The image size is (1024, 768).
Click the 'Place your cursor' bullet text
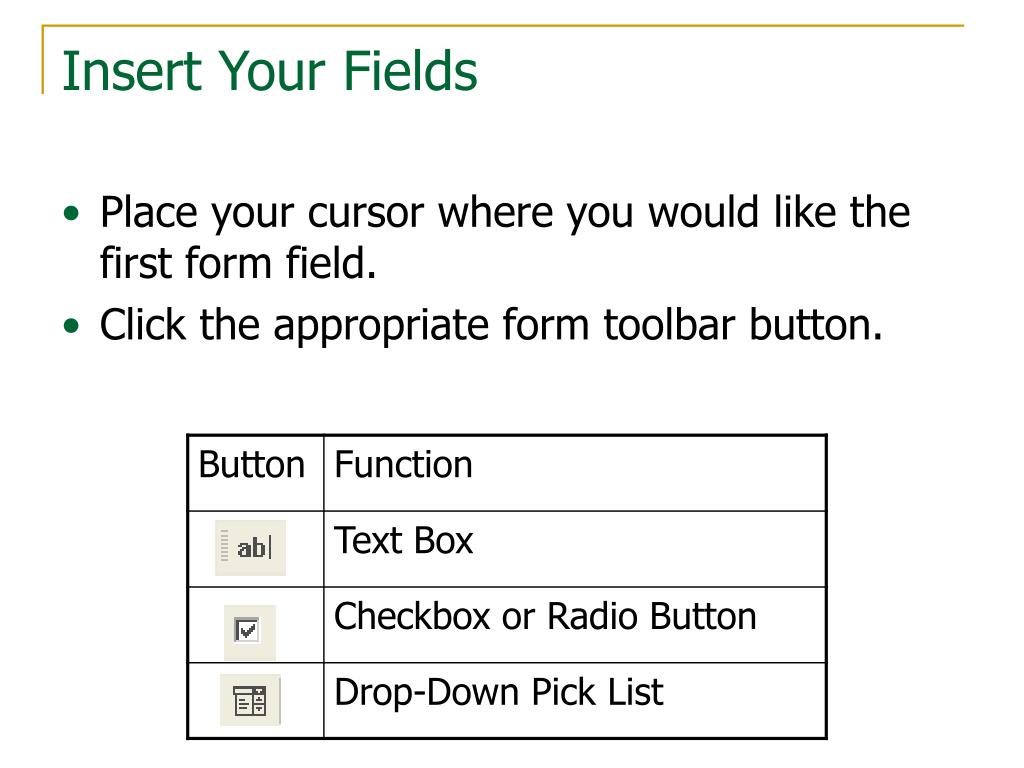[505, 237]
